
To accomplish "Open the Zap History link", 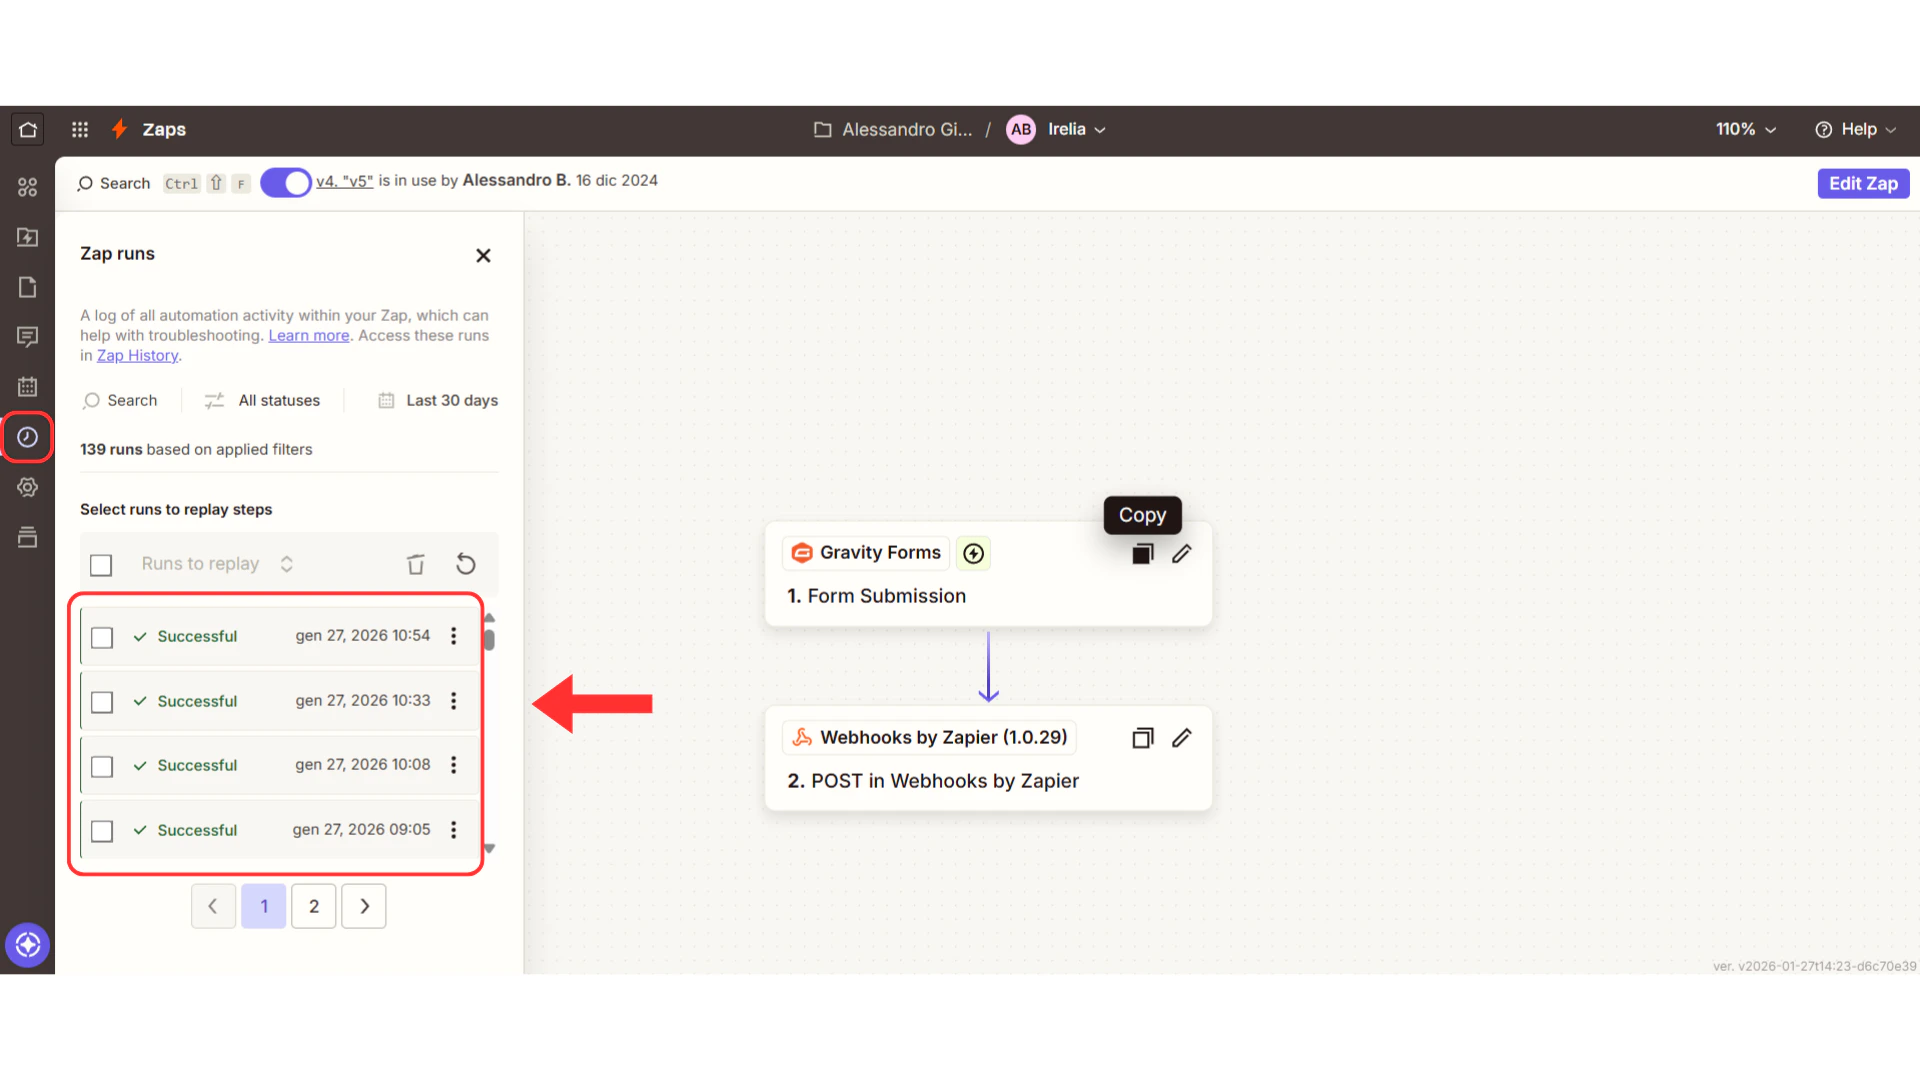I will point(137,355).
